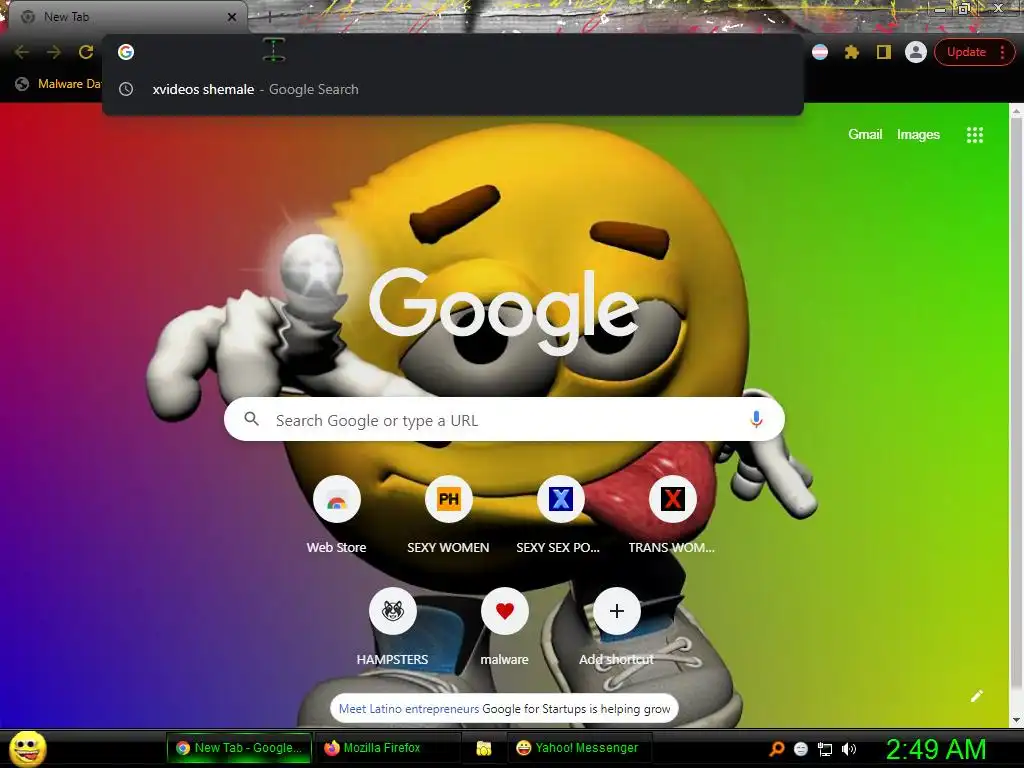Viewport: 1024px width, 768px height.
Task: Open a new tab with the plus button
Action: click(269, 17)
